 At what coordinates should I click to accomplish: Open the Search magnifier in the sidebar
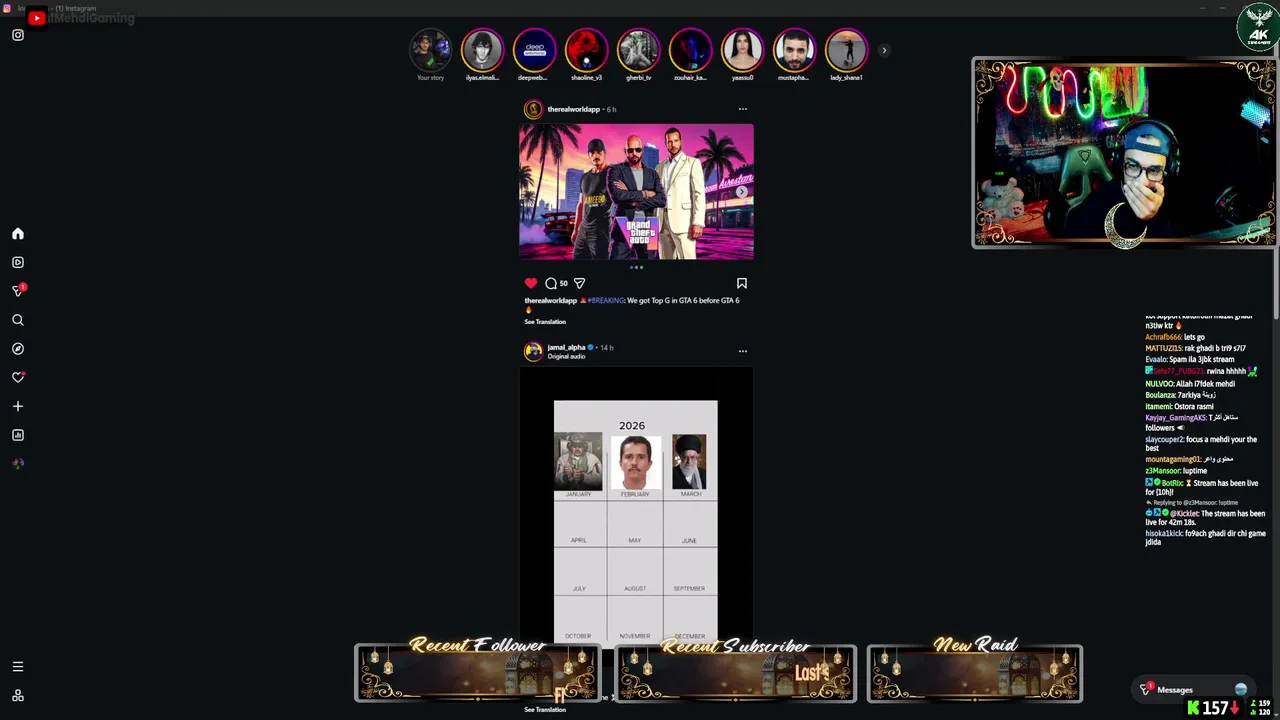click(17, 320)
